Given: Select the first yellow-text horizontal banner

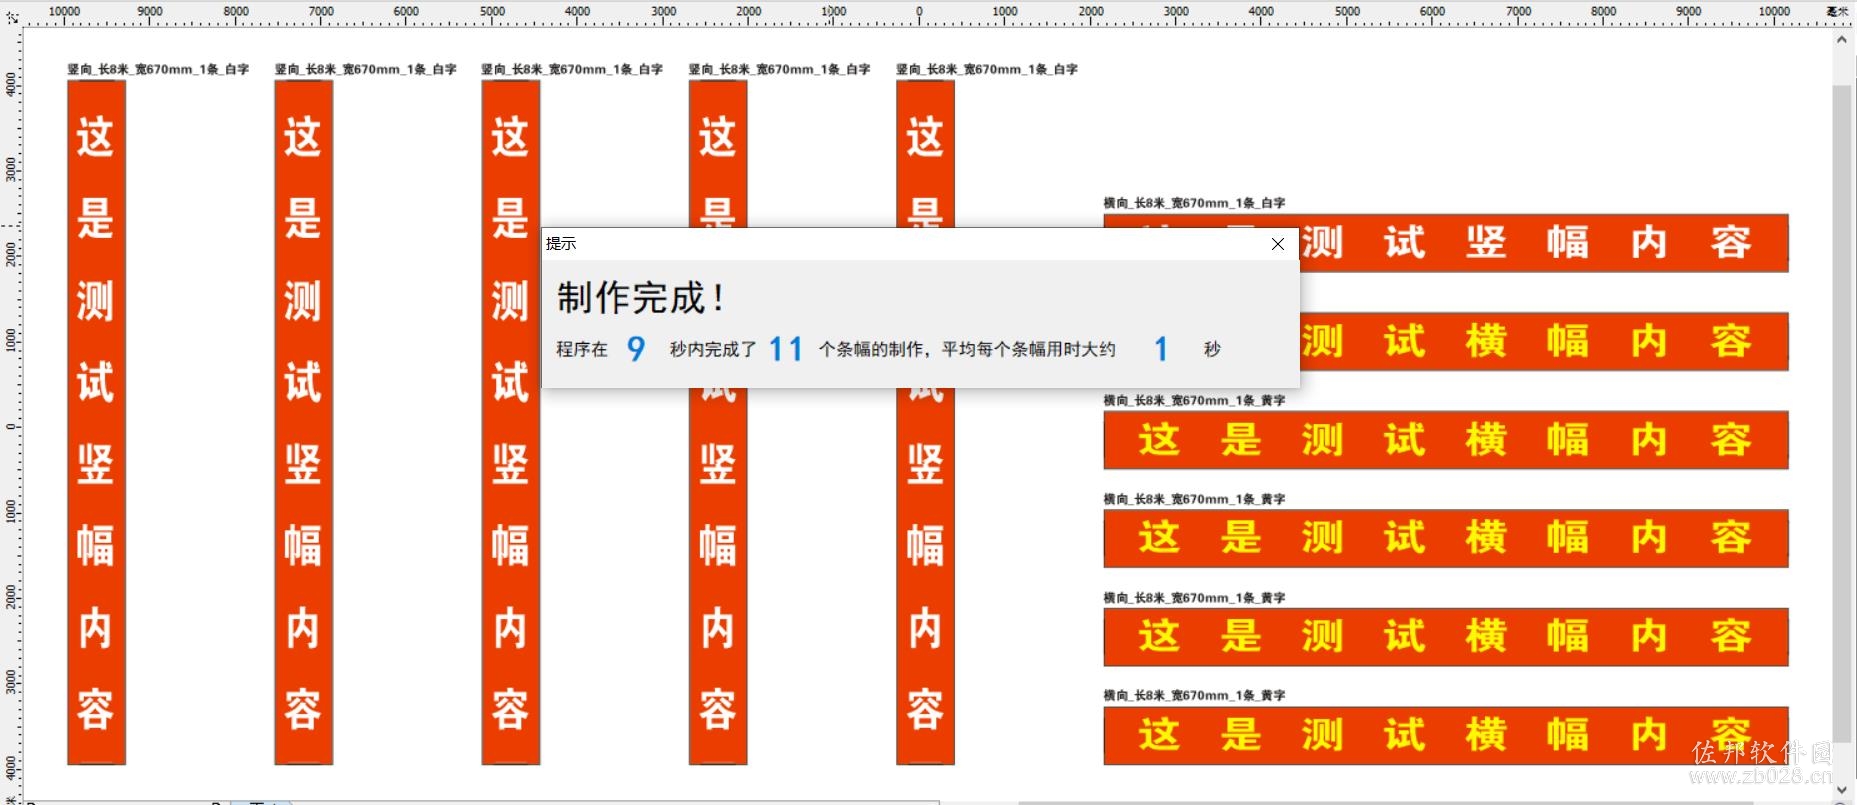Looking at the screenshot, I should click(1446, 440).
